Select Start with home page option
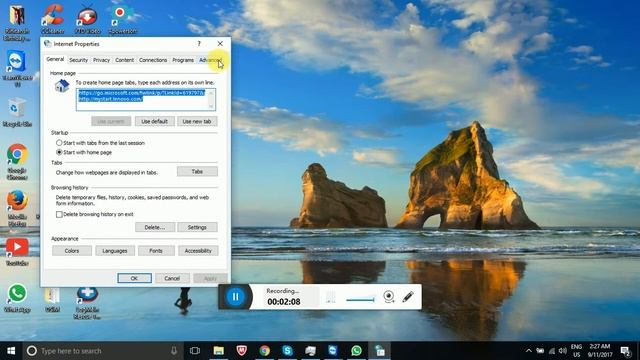Viewport: 640px width, 360px height. [x=59, y=152]
